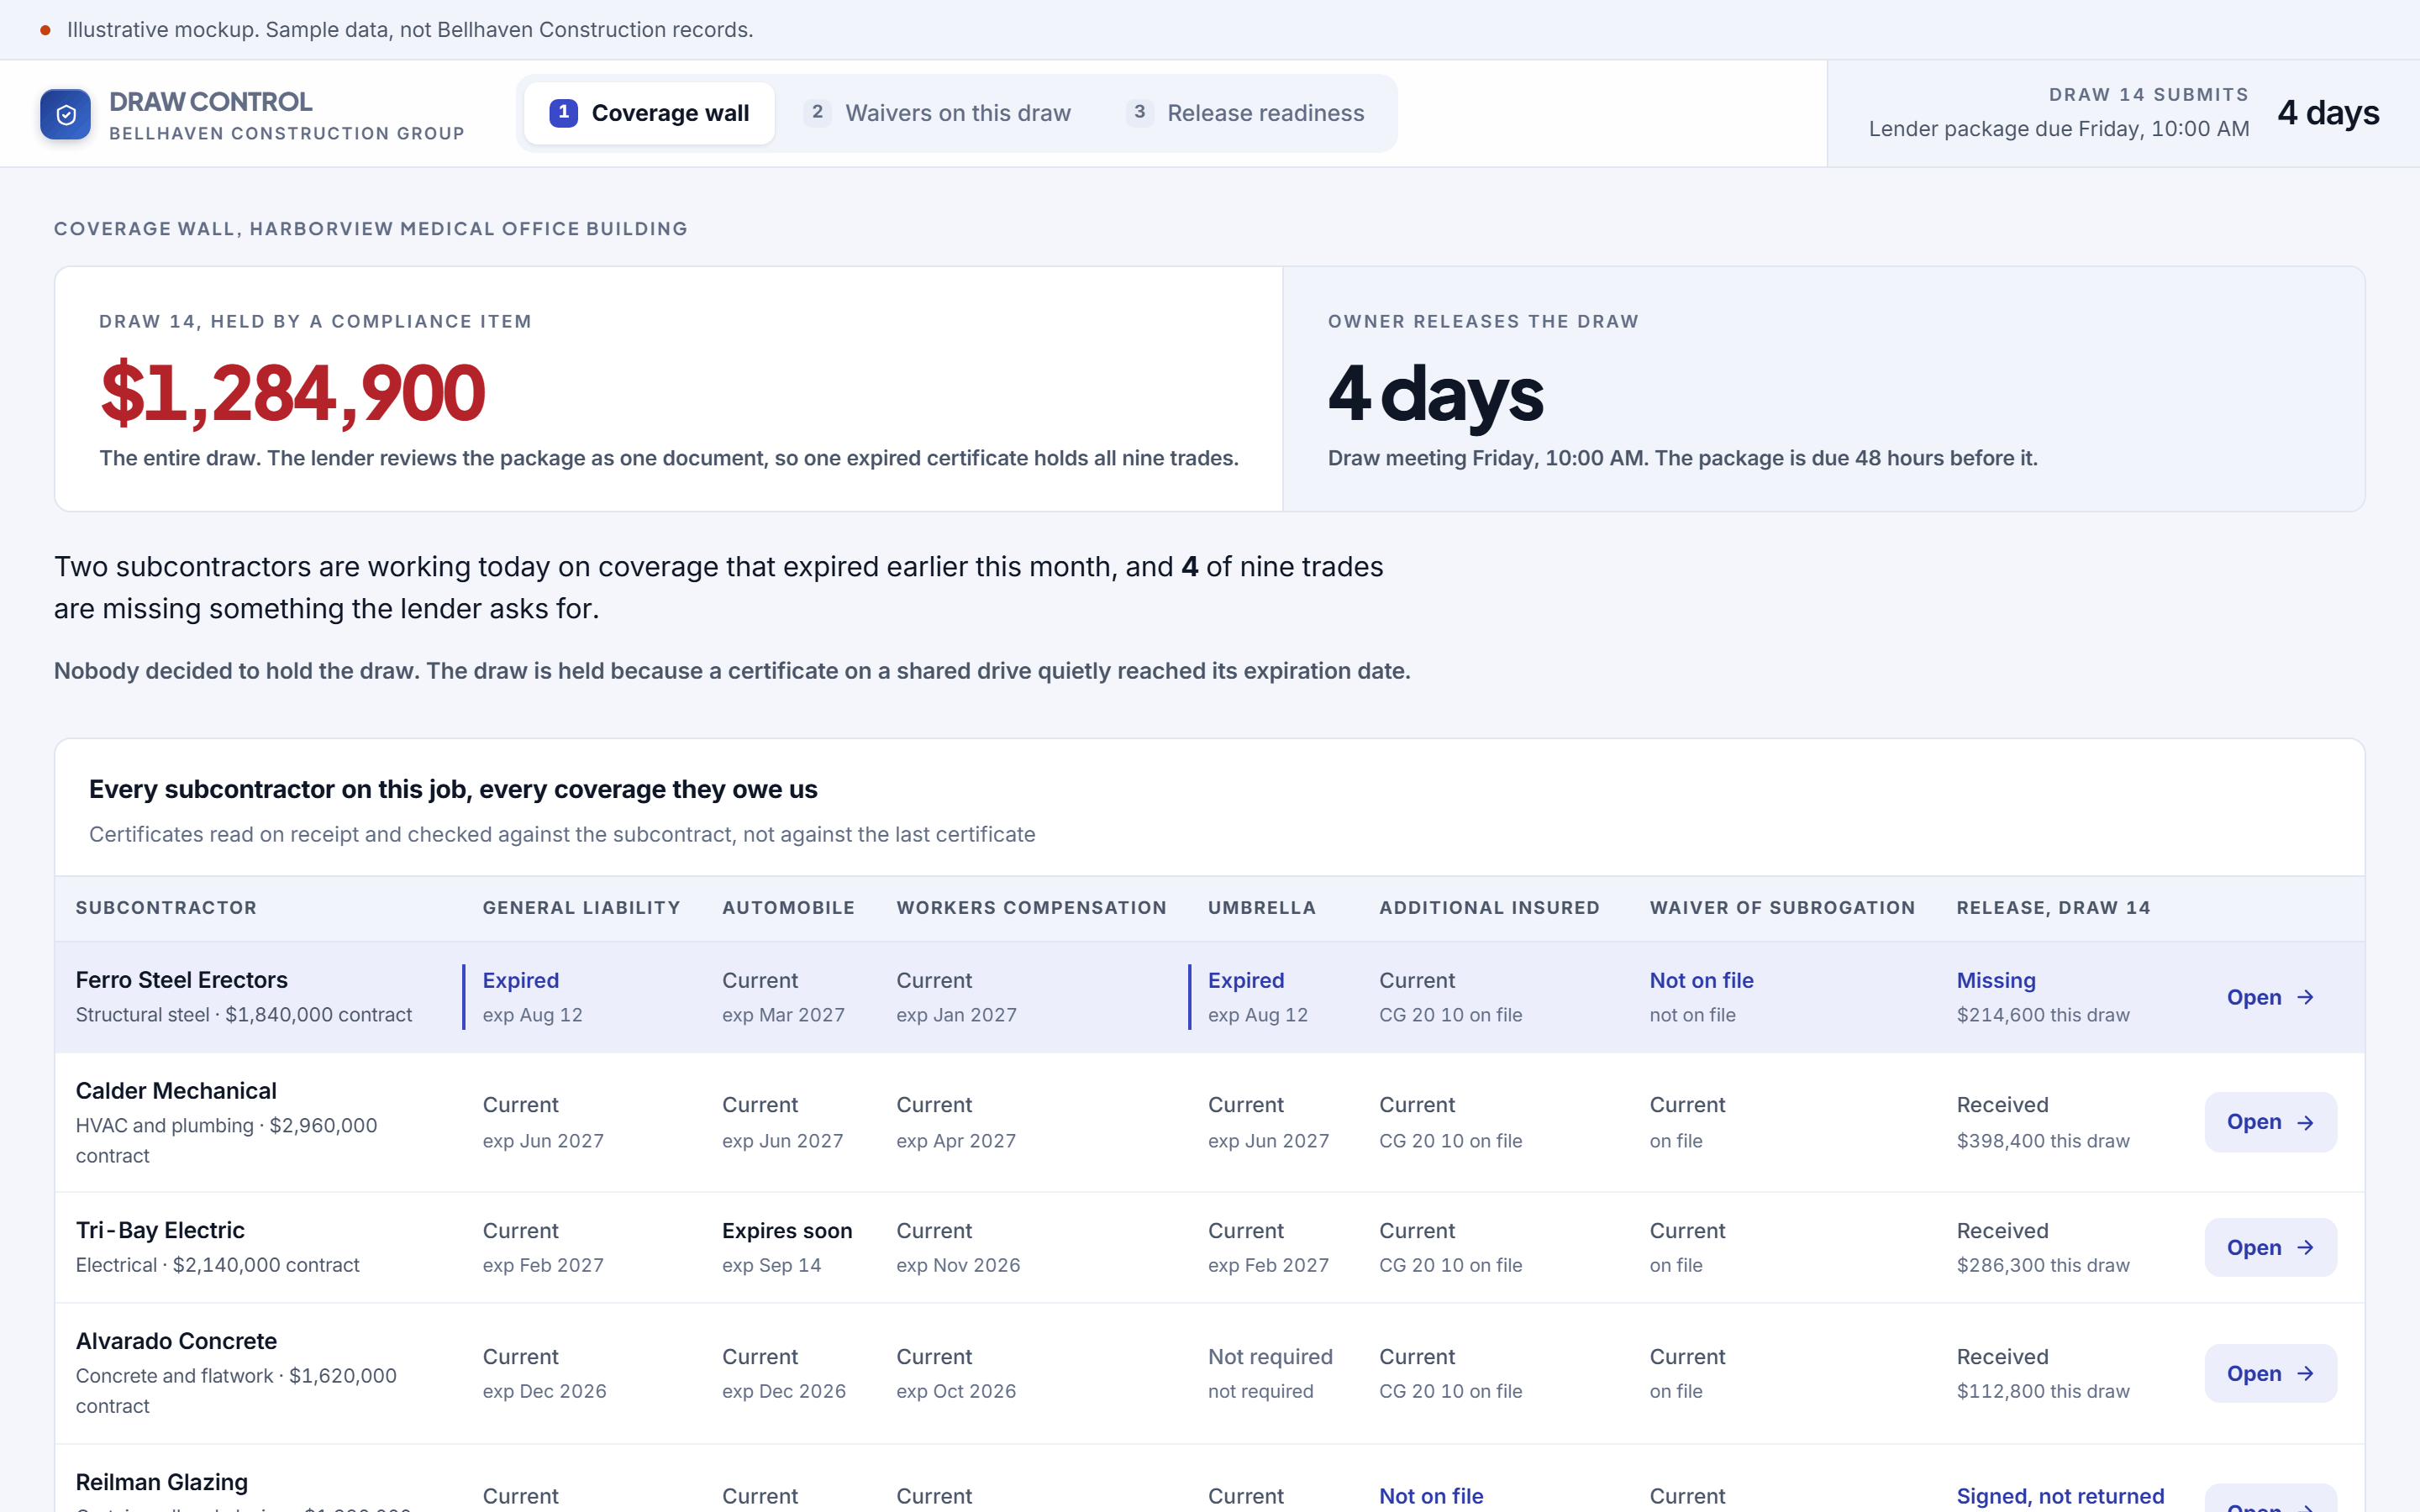Click the General Liability column header
2420x1512 pixels.
[581, 908]
